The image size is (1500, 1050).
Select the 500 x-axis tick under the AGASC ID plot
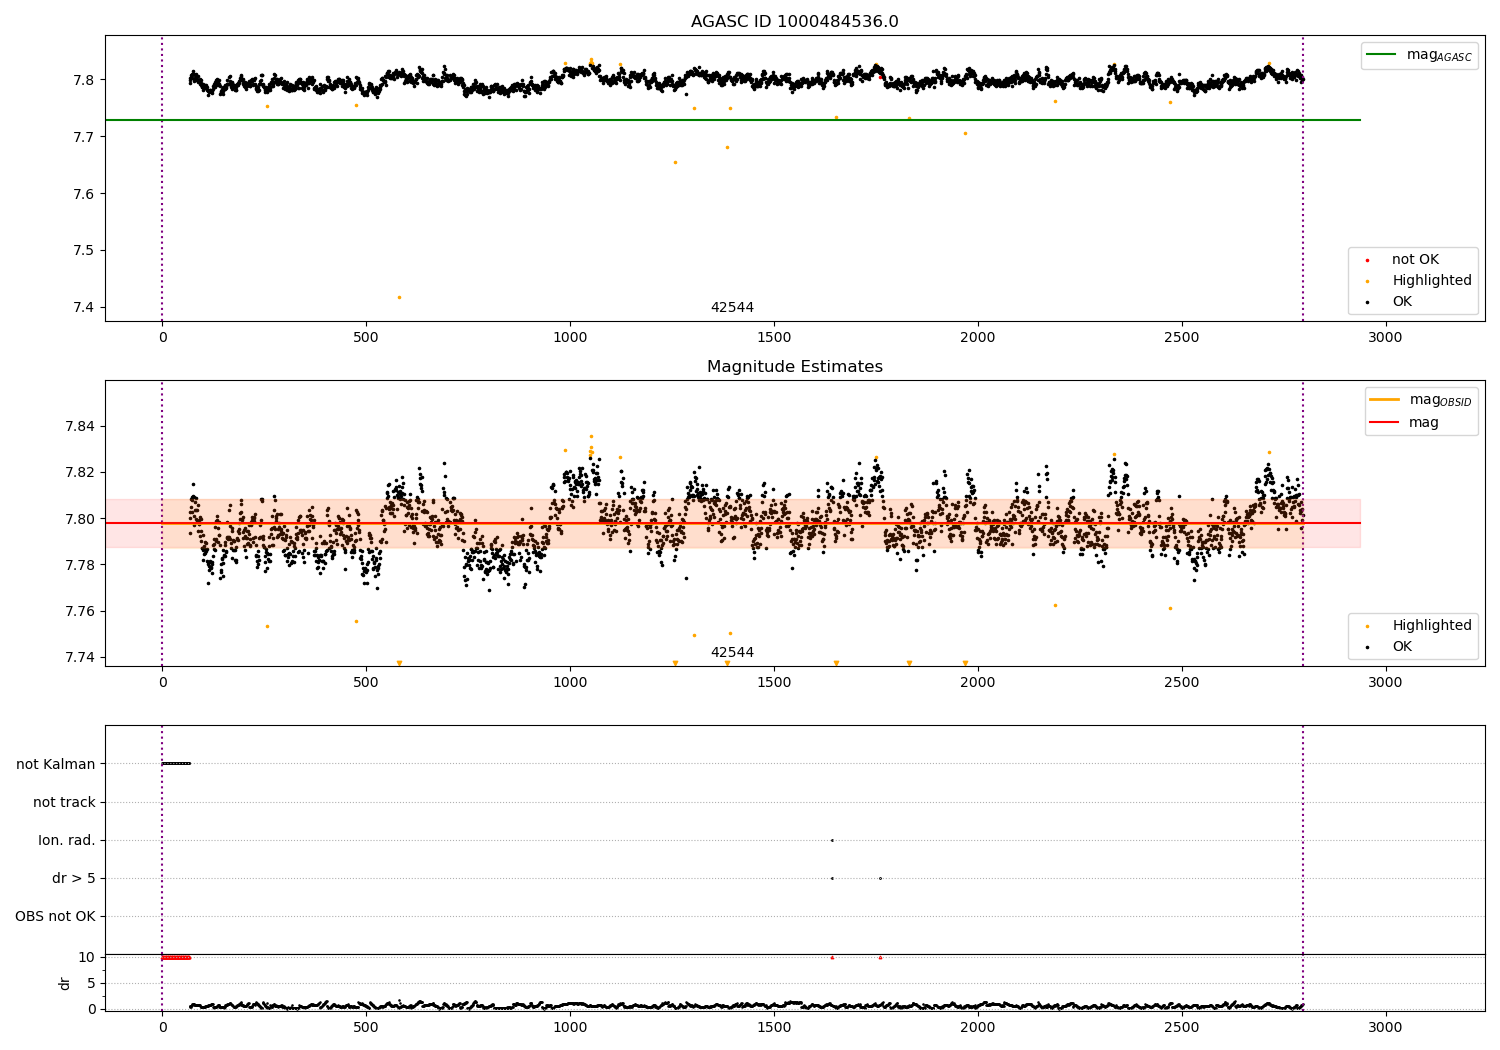366,338
